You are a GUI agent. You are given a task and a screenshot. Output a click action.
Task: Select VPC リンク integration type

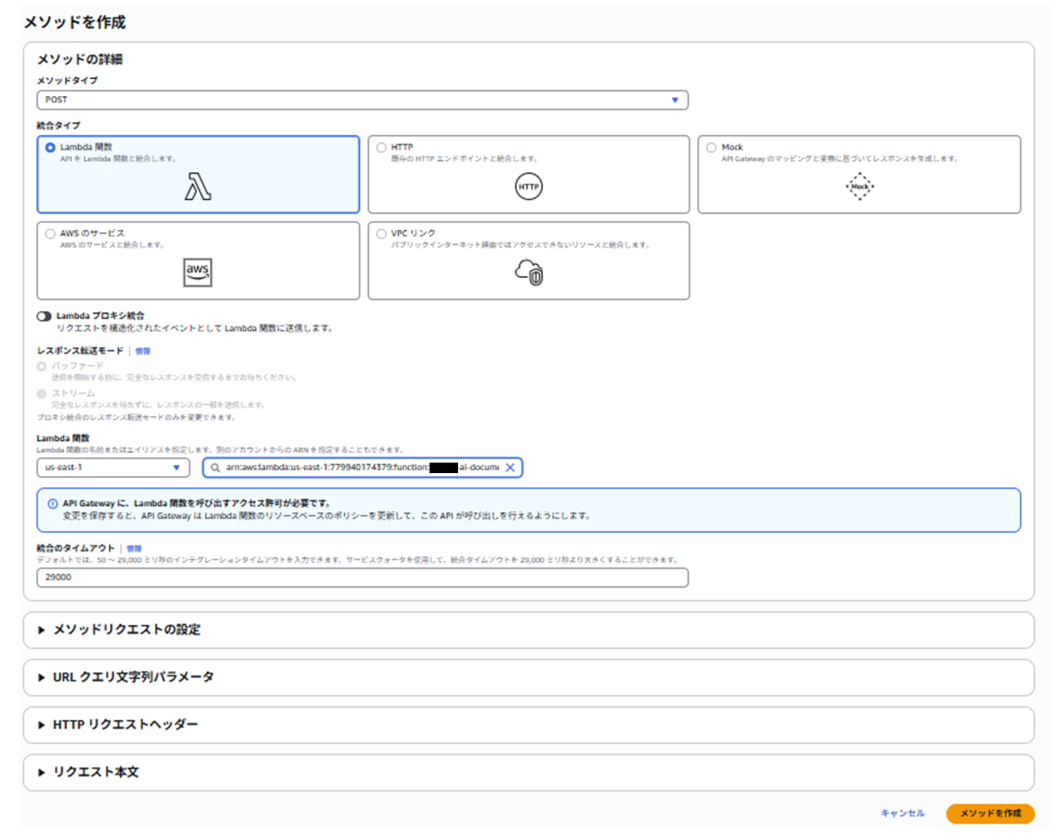(x=528, y=261)
